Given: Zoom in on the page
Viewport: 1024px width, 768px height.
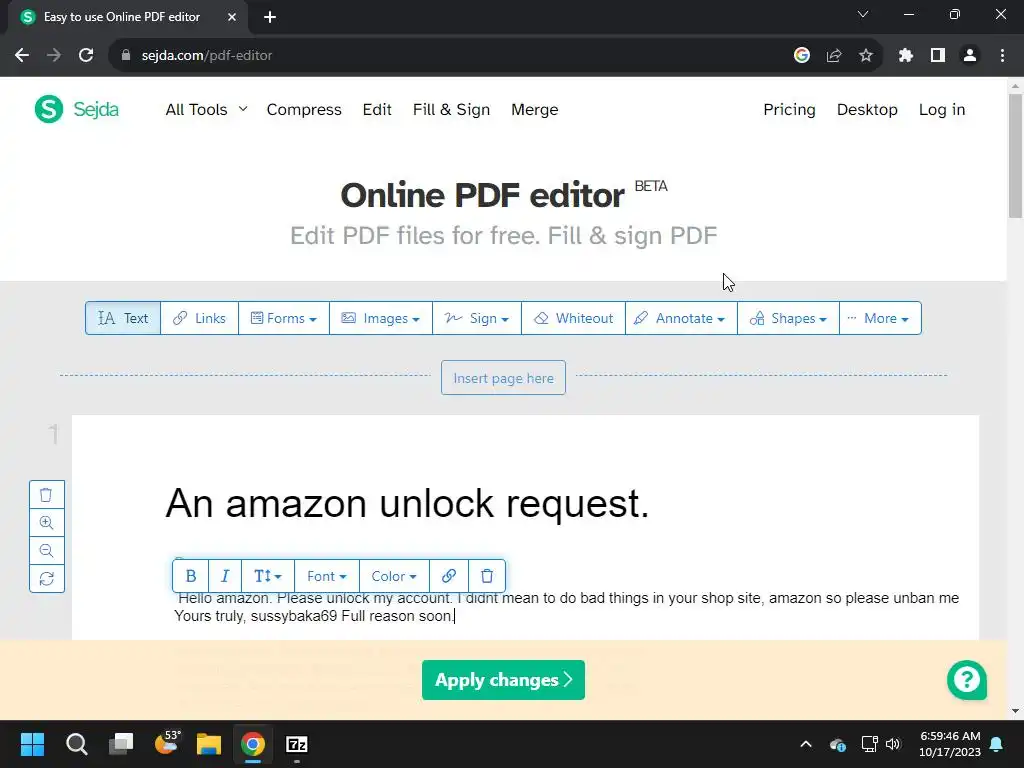Looking at the screenshot, I should pos(46,522).
